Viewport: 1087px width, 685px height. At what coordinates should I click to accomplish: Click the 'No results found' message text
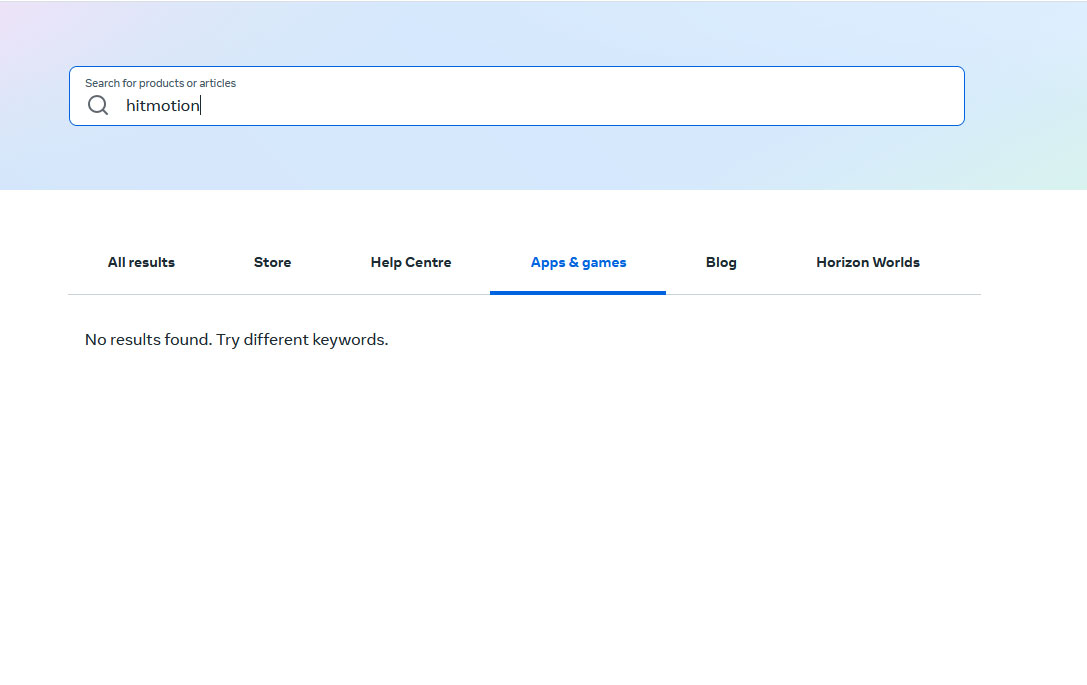click(x=236, y=340)
